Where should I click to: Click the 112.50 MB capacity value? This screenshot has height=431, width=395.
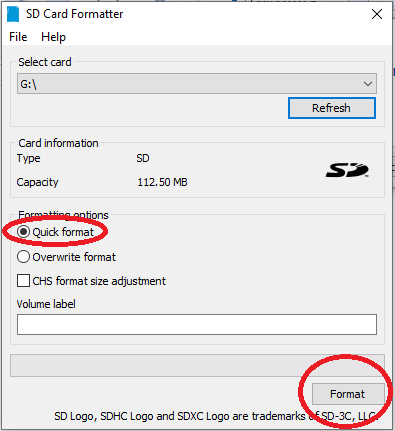tap(162, 182)
